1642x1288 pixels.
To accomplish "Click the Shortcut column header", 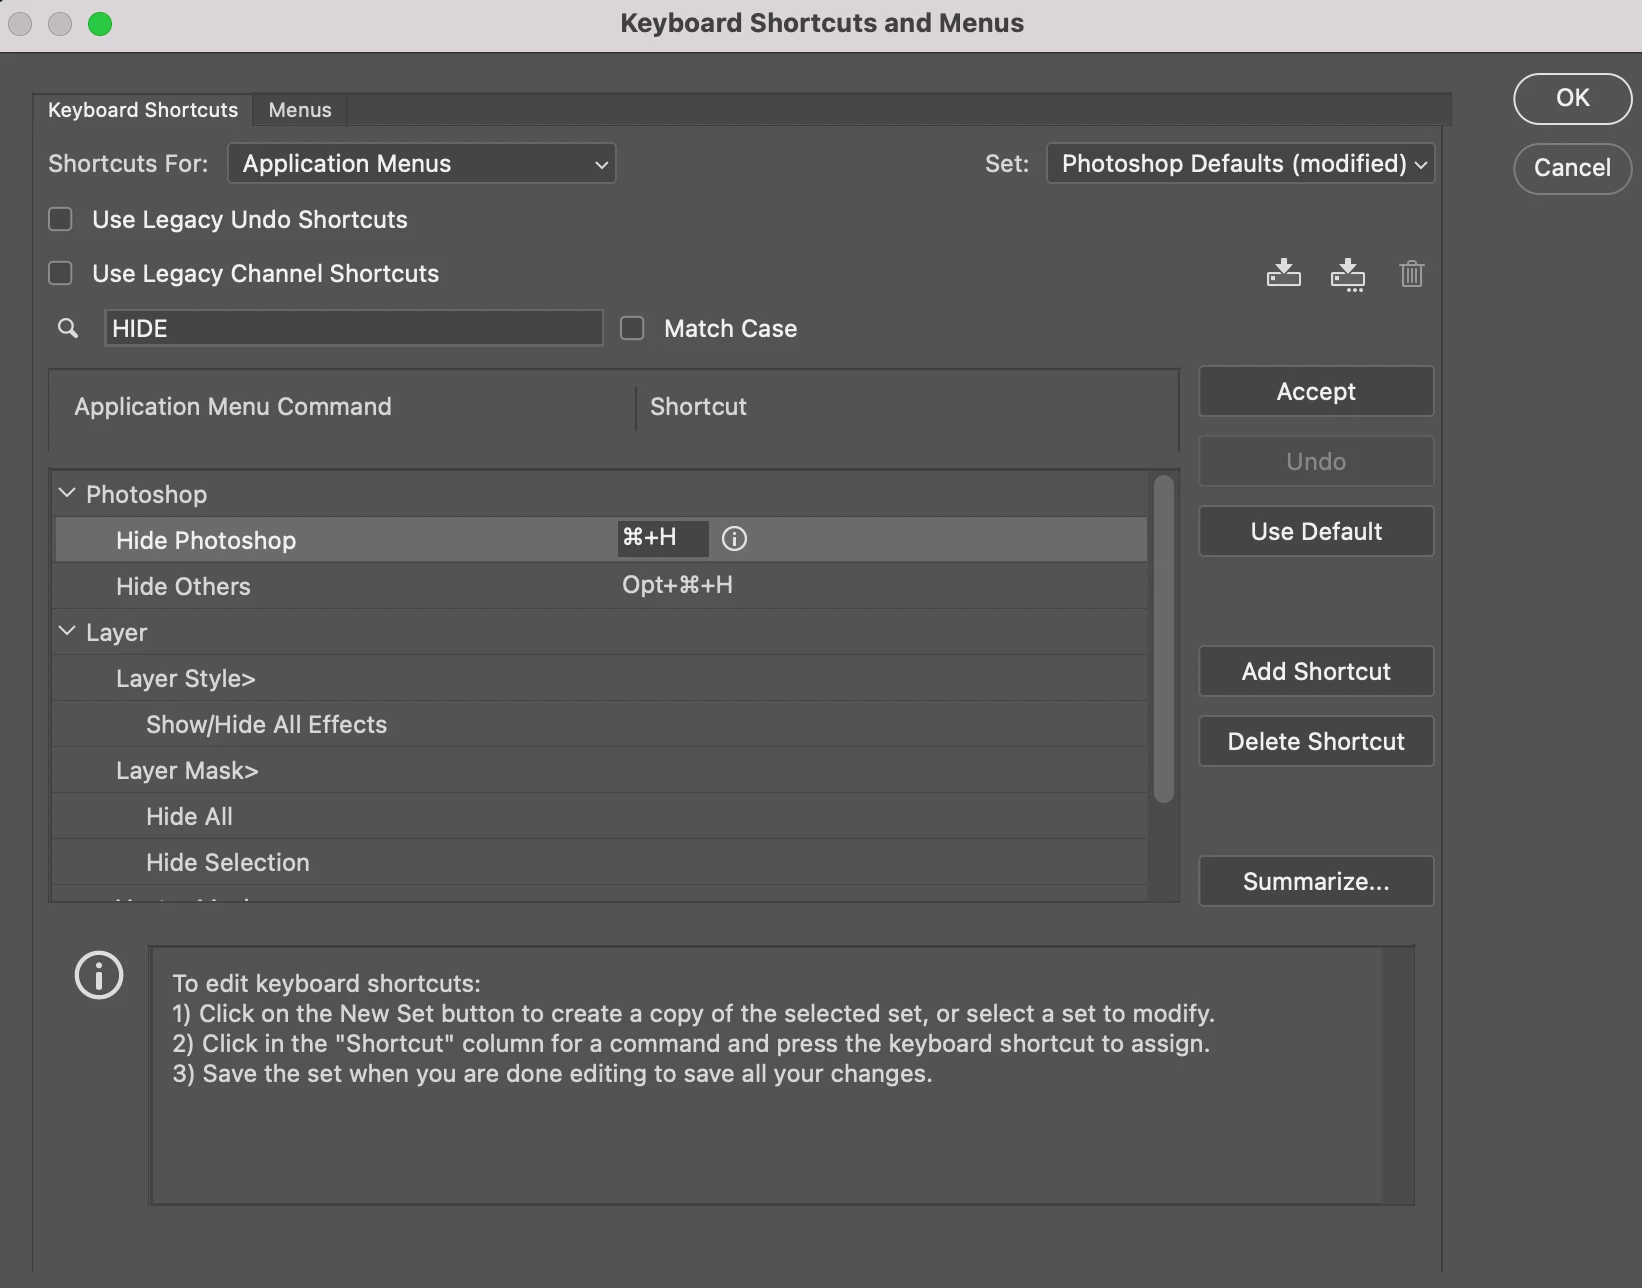I will (698, 407).
